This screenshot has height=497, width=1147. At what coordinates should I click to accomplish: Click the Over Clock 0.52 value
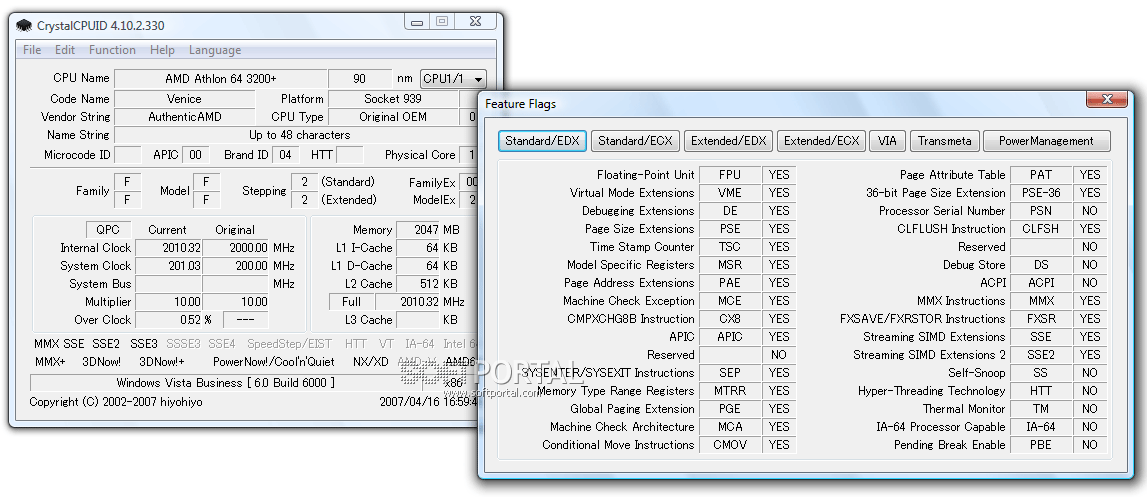click(x=168, y=320)
